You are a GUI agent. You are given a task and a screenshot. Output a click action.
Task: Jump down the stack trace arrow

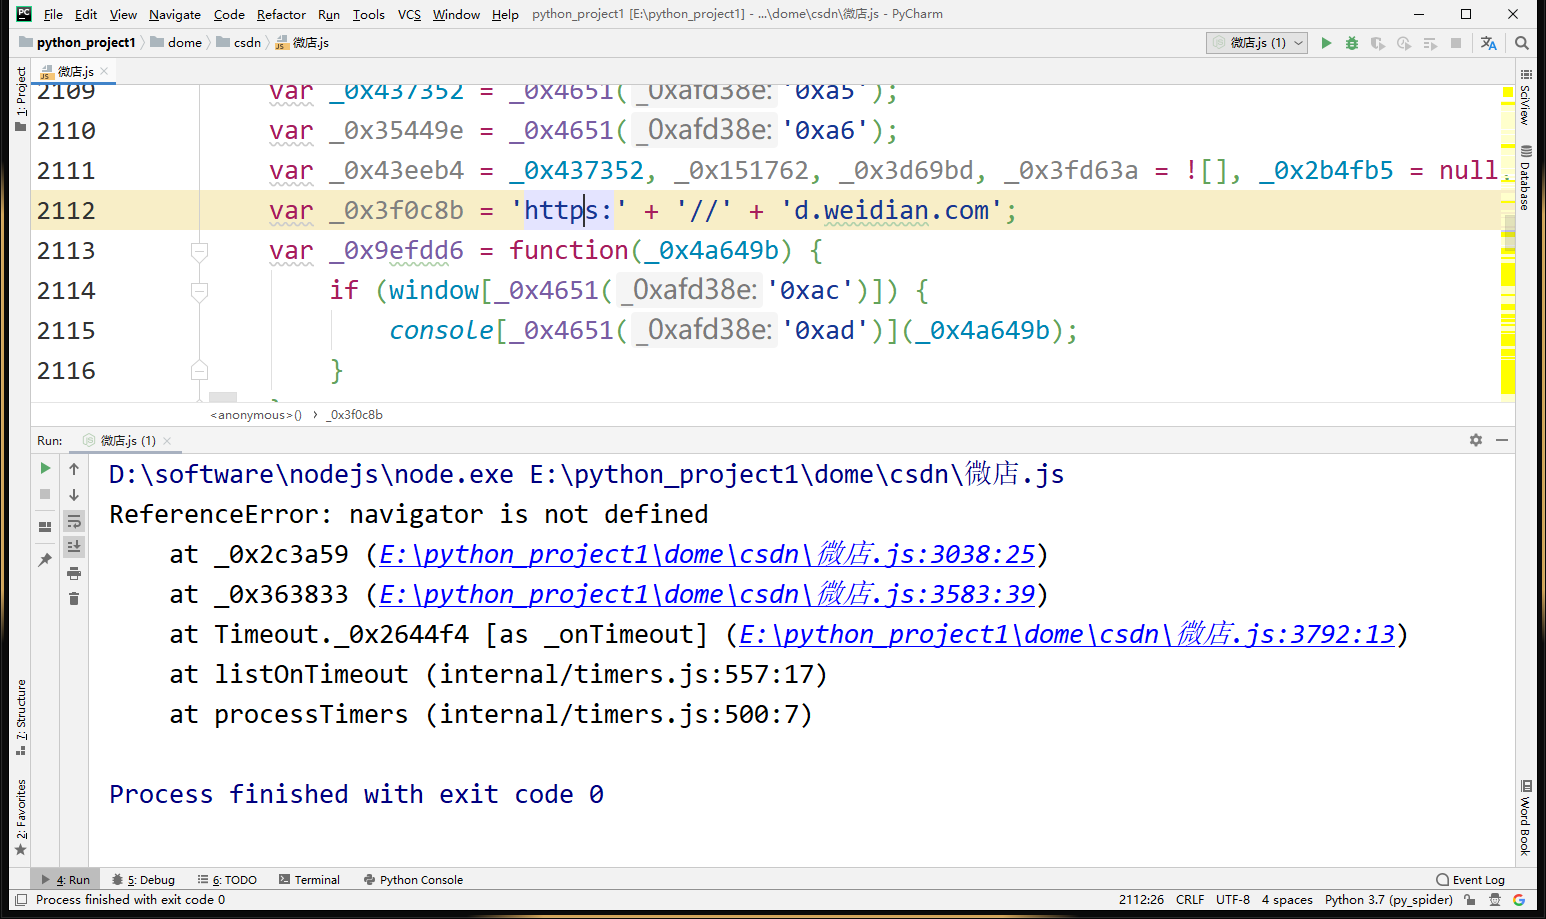[x=74, y=494]
